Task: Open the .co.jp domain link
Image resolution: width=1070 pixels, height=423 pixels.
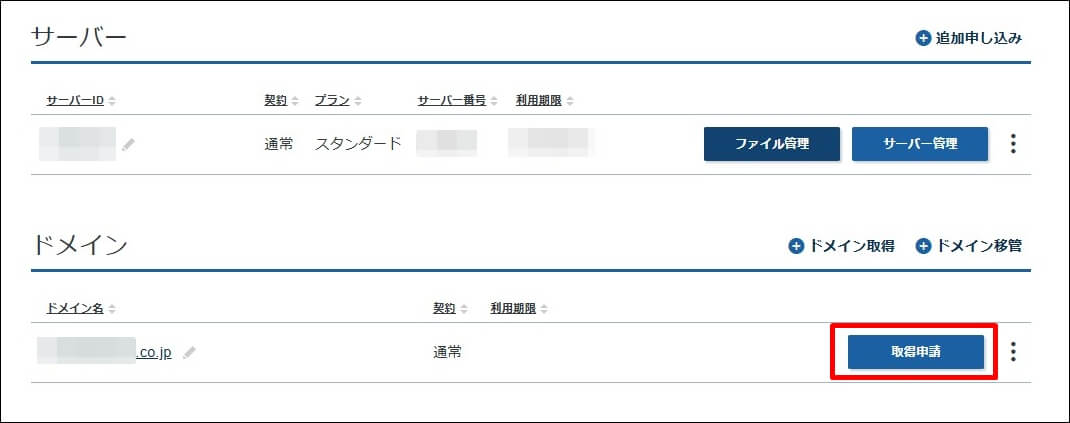Action: (x=104, y=353)
